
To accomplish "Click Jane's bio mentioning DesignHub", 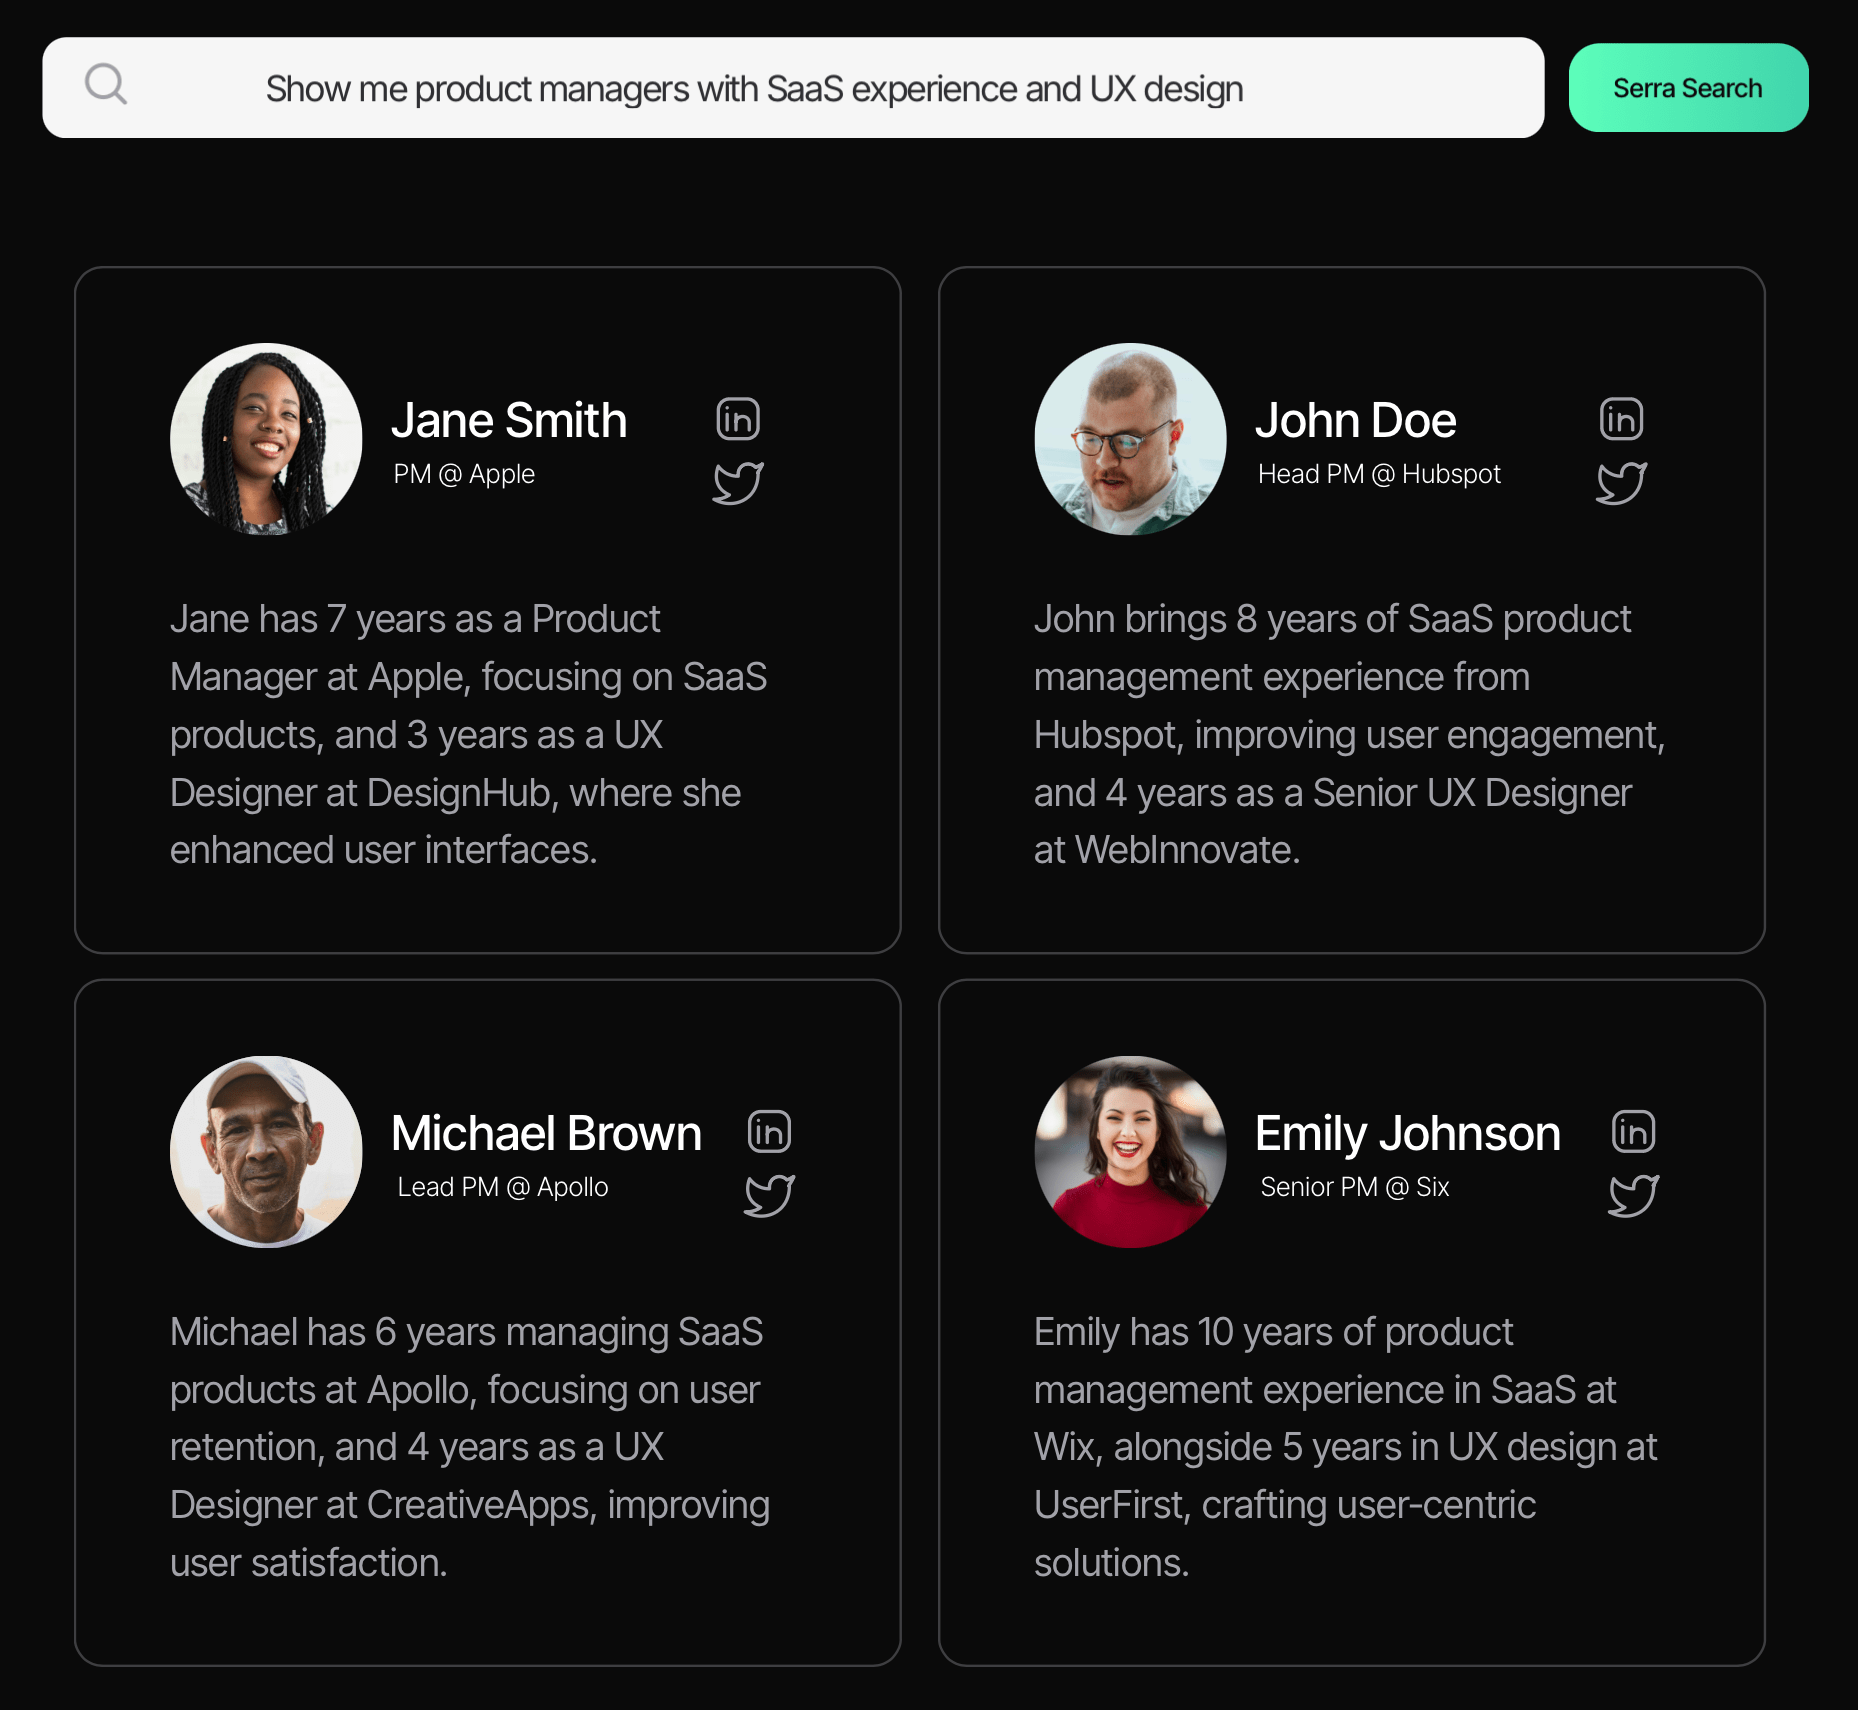I will (469, 734).
